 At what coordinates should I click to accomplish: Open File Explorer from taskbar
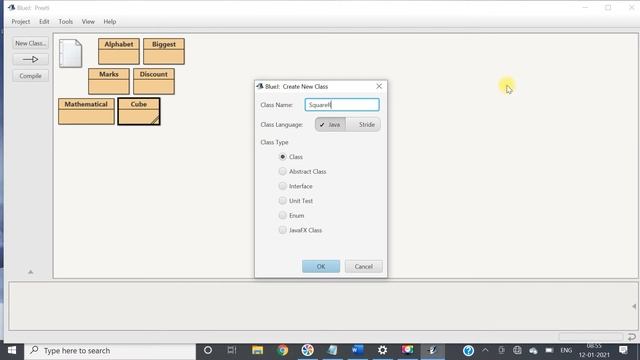tap(258, 350)
